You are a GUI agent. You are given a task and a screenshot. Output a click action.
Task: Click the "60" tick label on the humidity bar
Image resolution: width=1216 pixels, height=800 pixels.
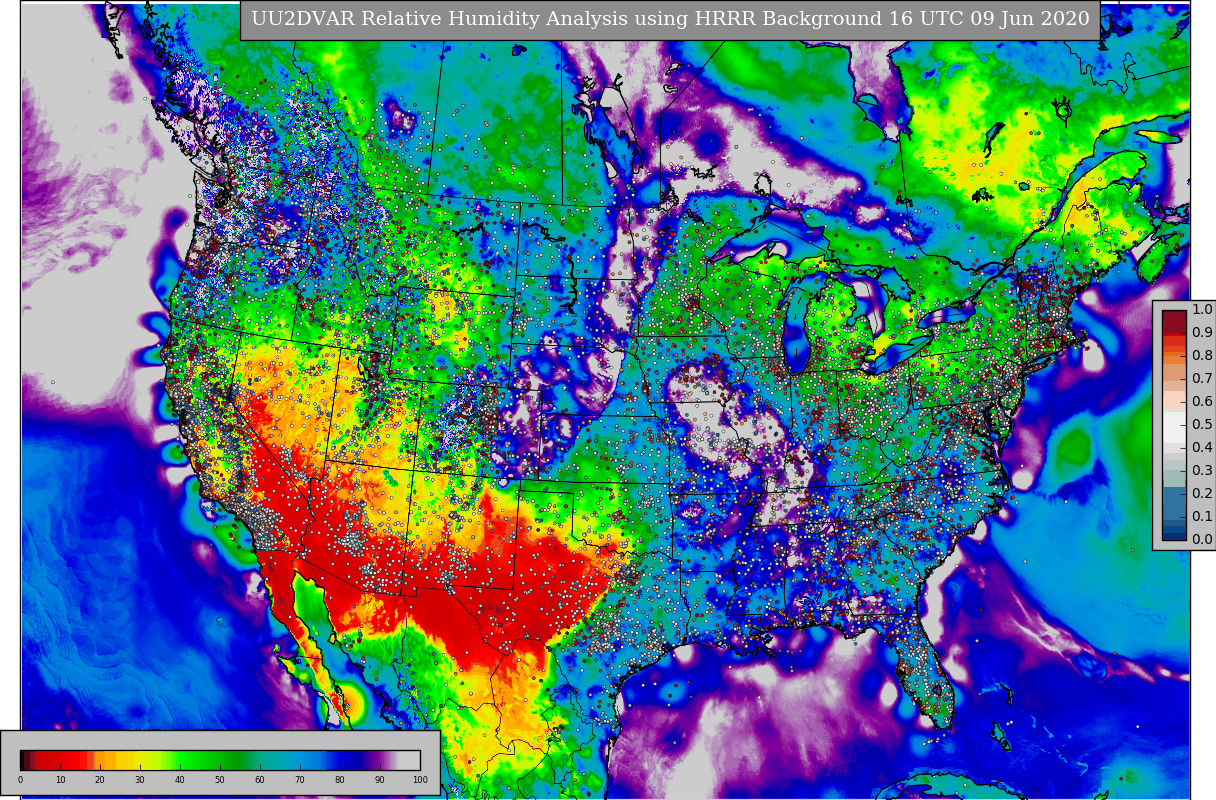260,780
